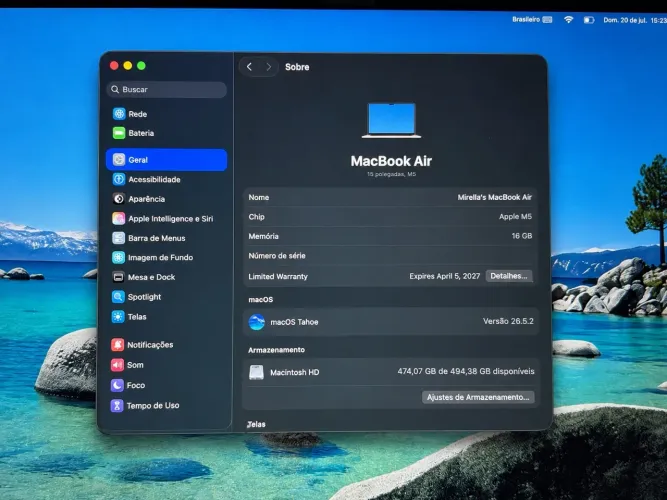
Task: Click the Wi-Fi icon in menu bar
Action: pyautogui.click(x=568, y=20)
